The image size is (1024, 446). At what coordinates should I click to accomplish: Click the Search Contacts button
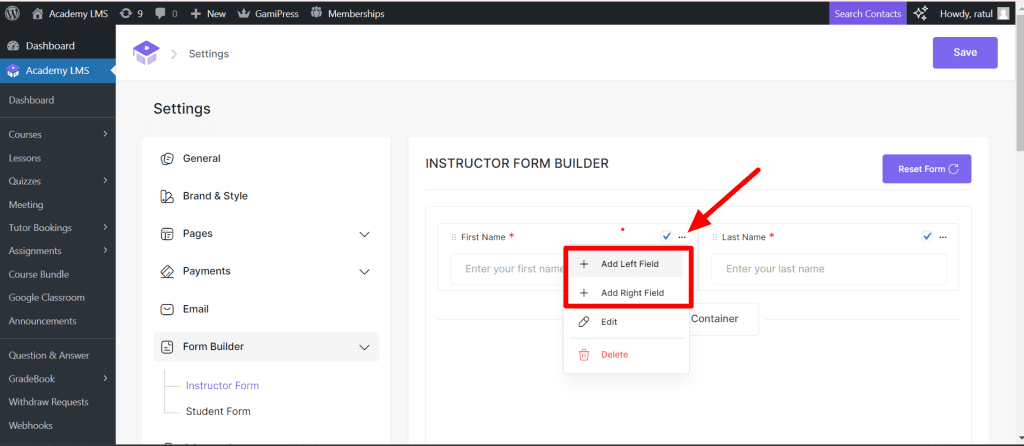pos(867,13)
